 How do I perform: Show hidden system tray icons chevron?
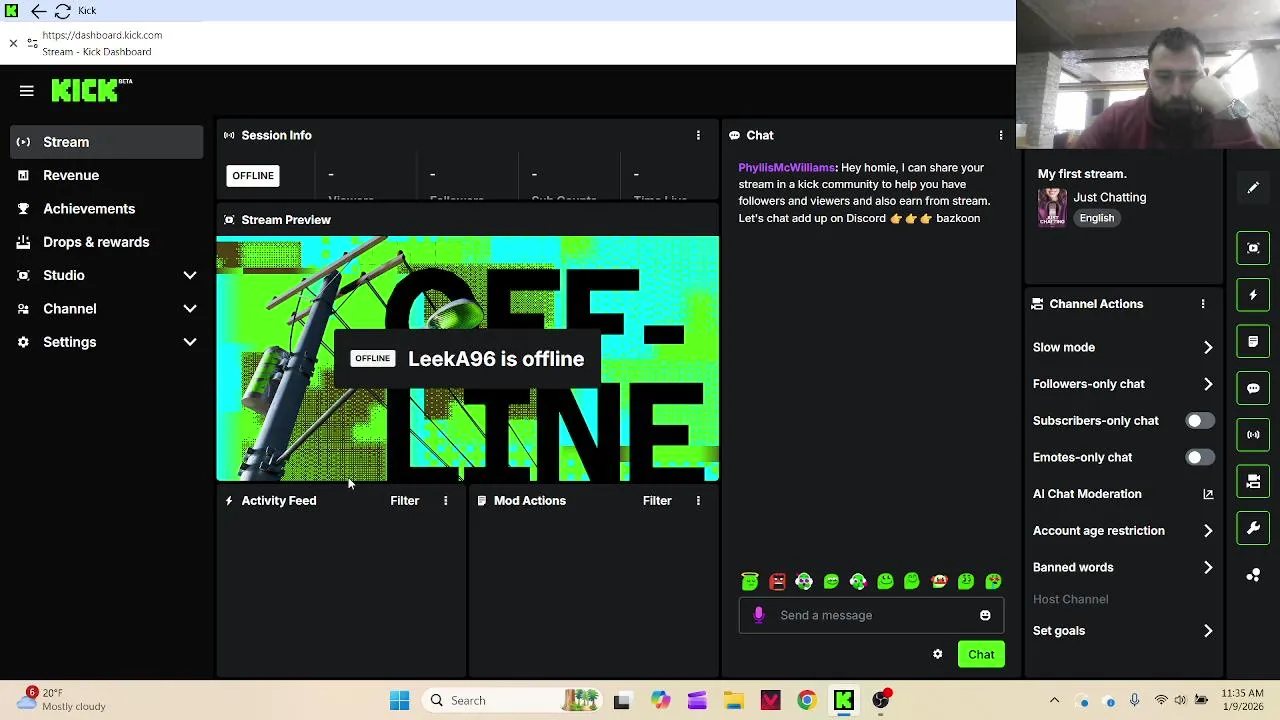[x=1054, y=700]
